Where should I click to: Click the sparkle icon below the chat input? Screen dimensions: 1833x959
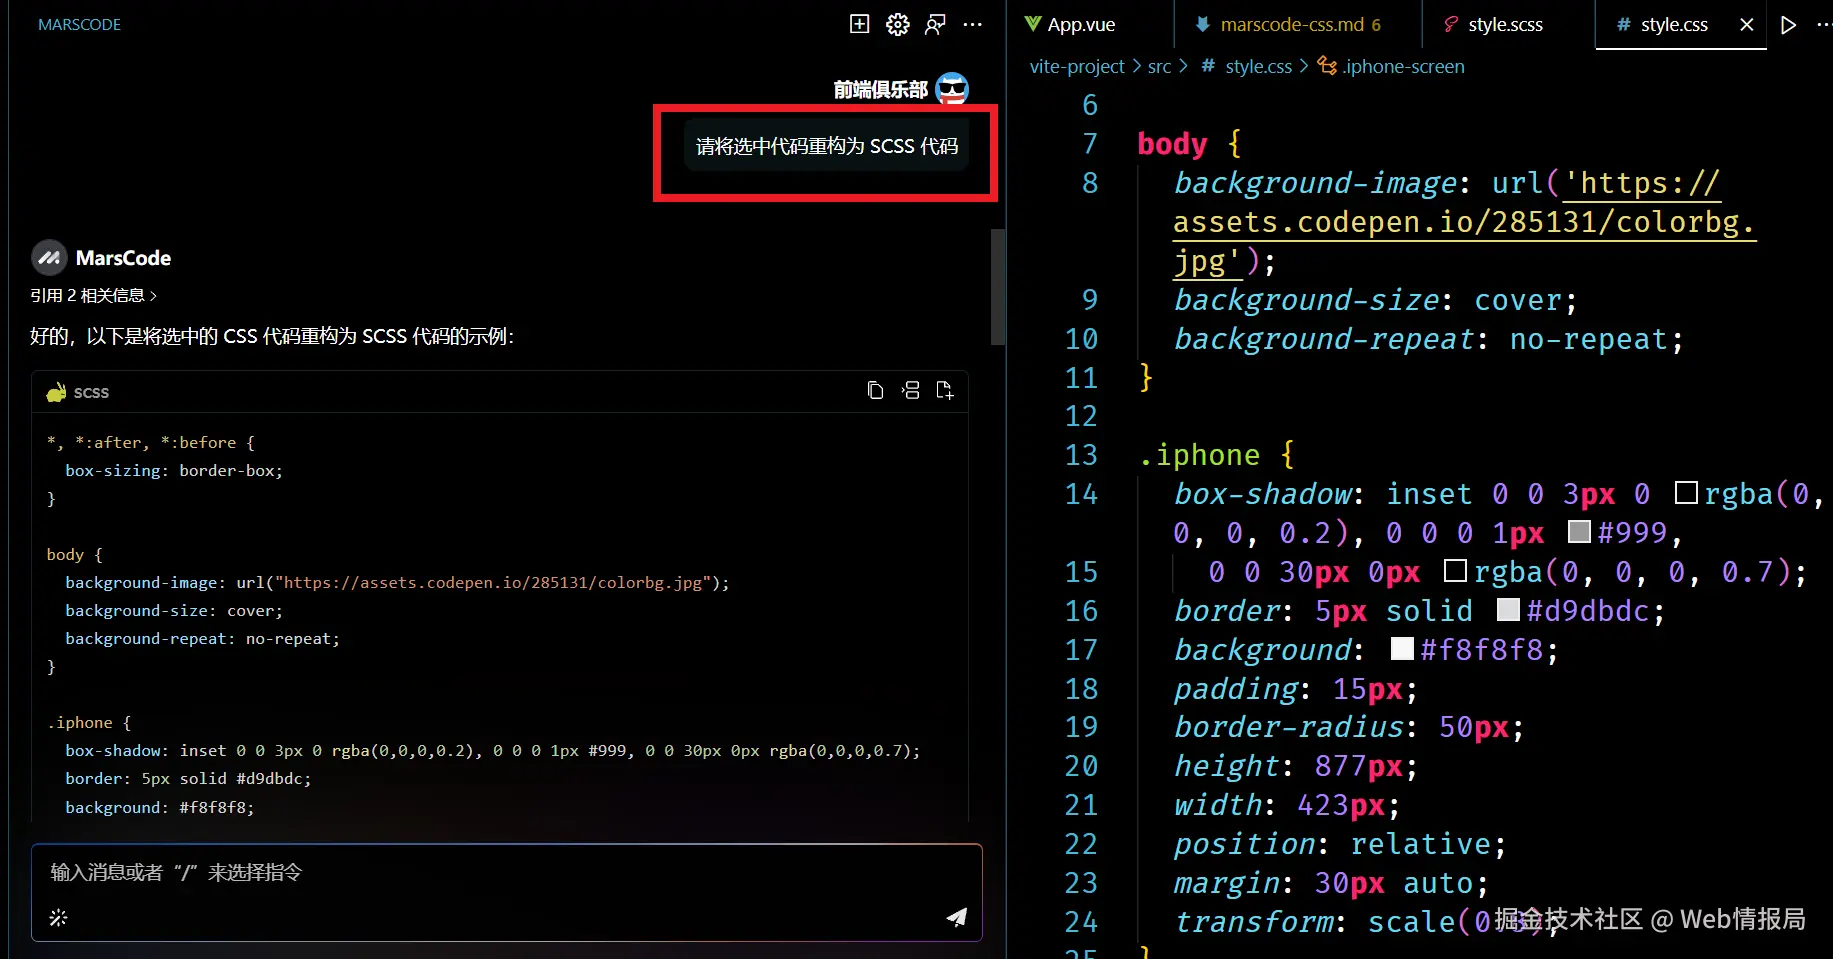pos(58,917)
